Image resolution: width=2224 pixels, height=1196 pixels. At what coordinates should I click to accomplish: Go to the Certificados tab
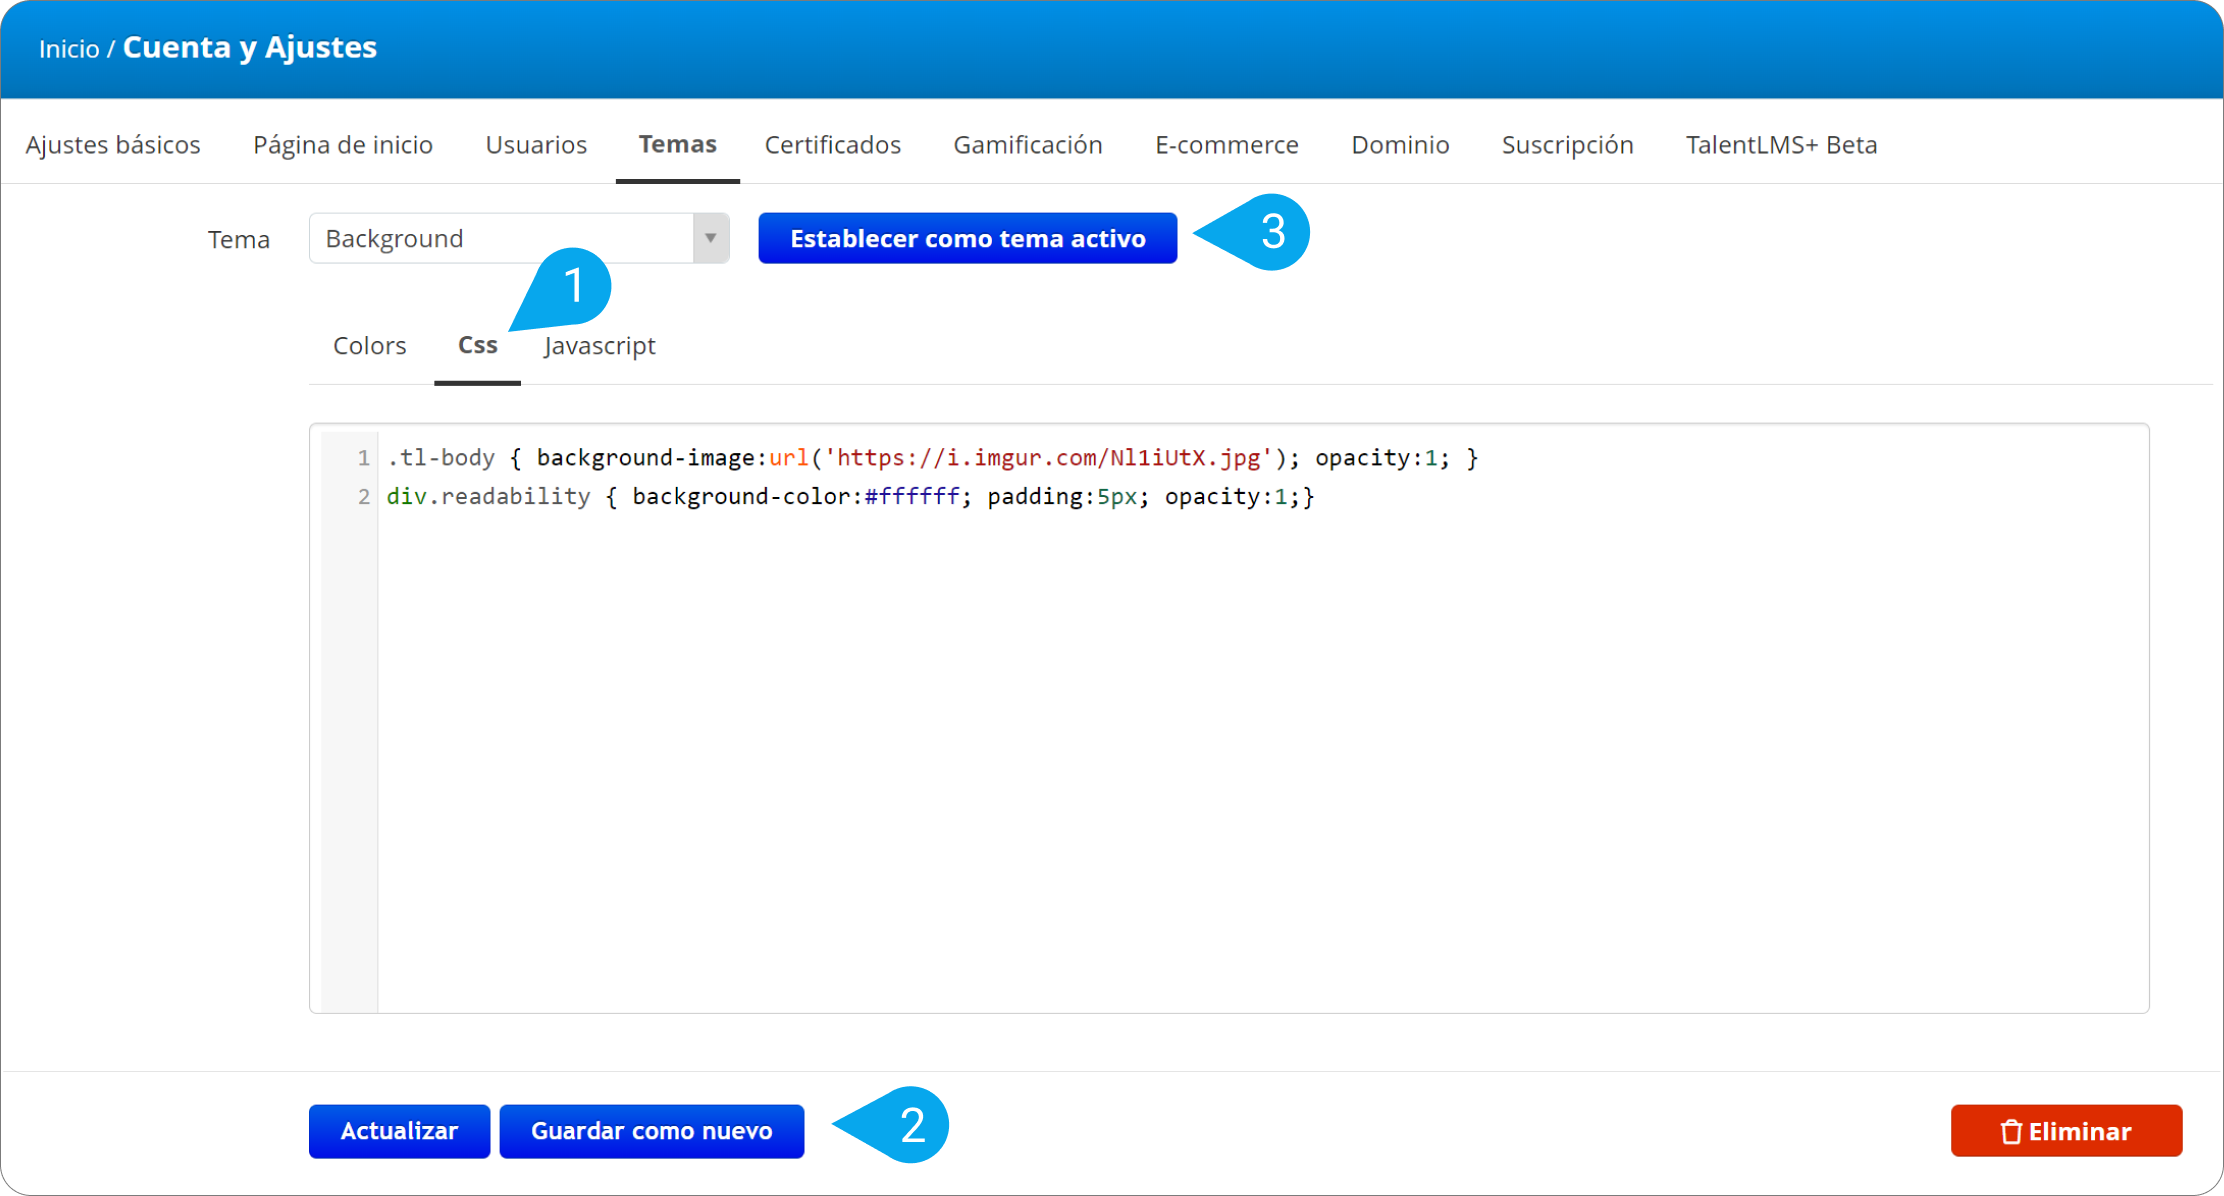[x=832, y=144]
